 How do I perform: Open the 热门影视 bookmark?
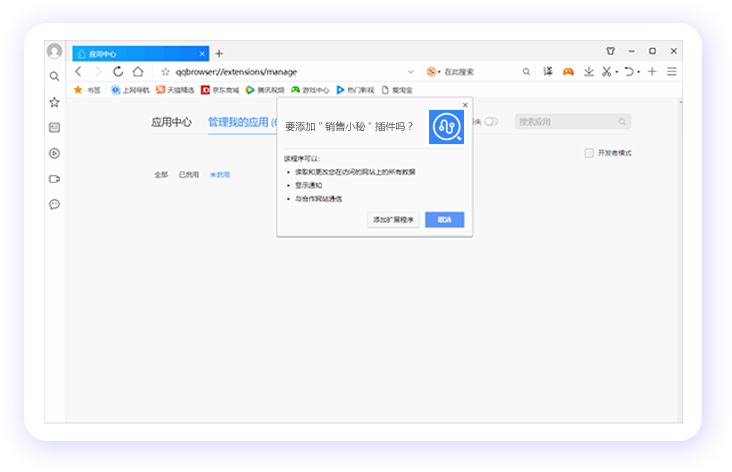pos(355,90)
